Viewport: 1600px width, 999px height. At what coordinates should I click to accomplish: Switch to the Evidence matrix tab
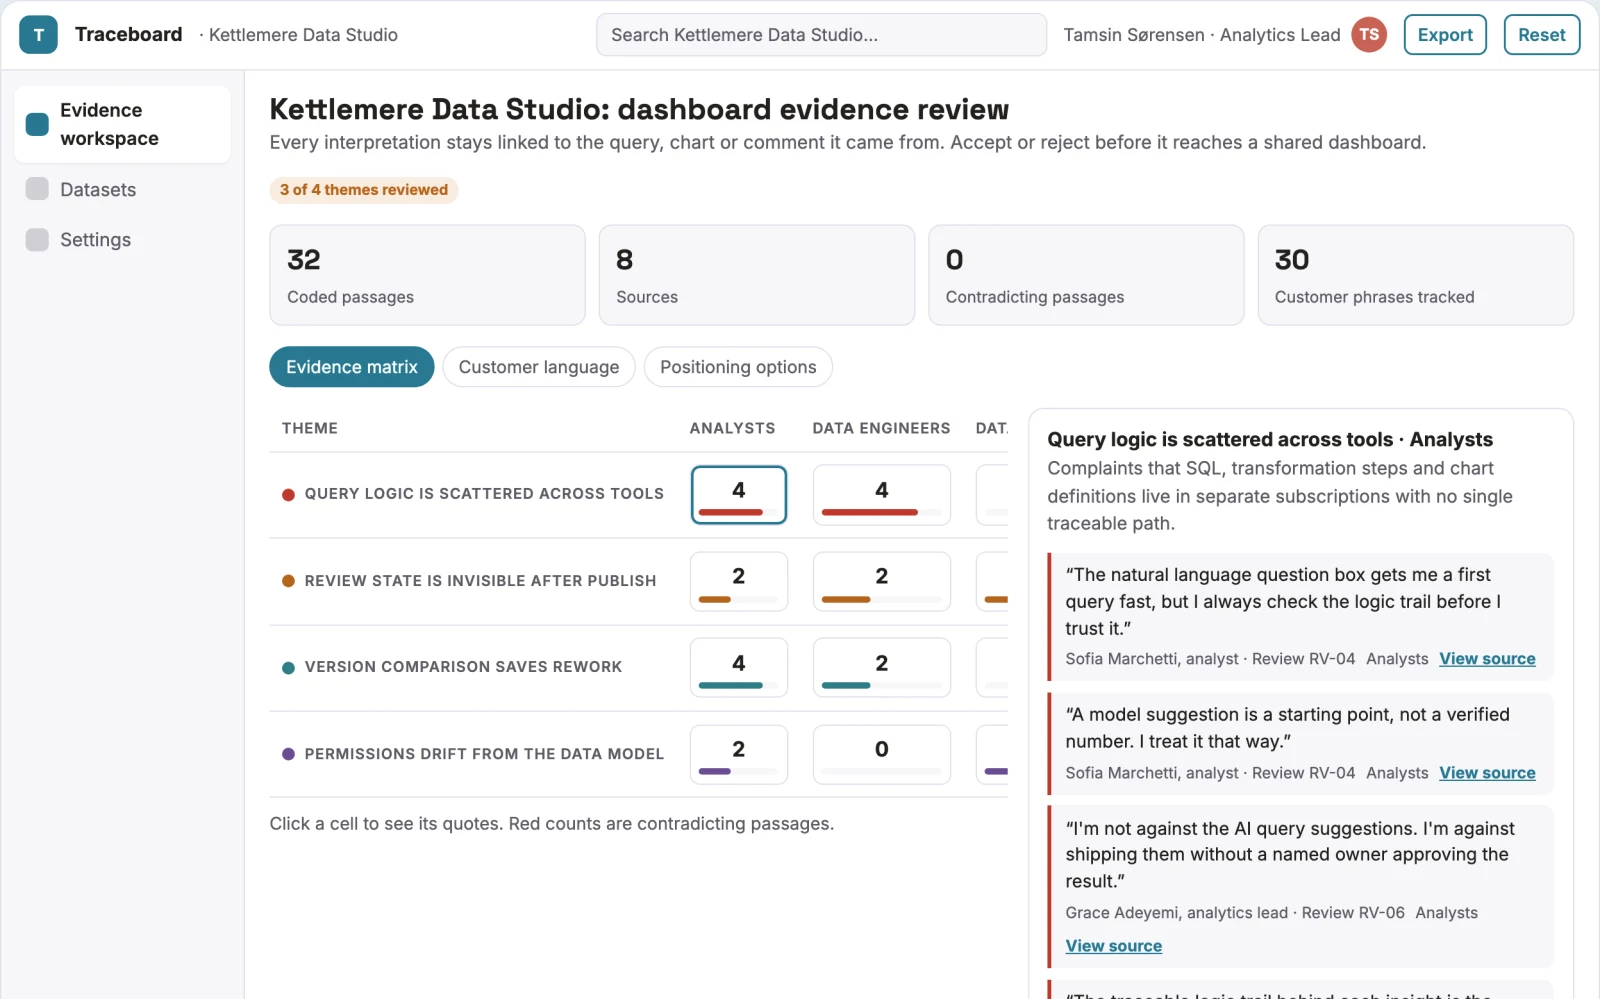(x=352, y=367)
